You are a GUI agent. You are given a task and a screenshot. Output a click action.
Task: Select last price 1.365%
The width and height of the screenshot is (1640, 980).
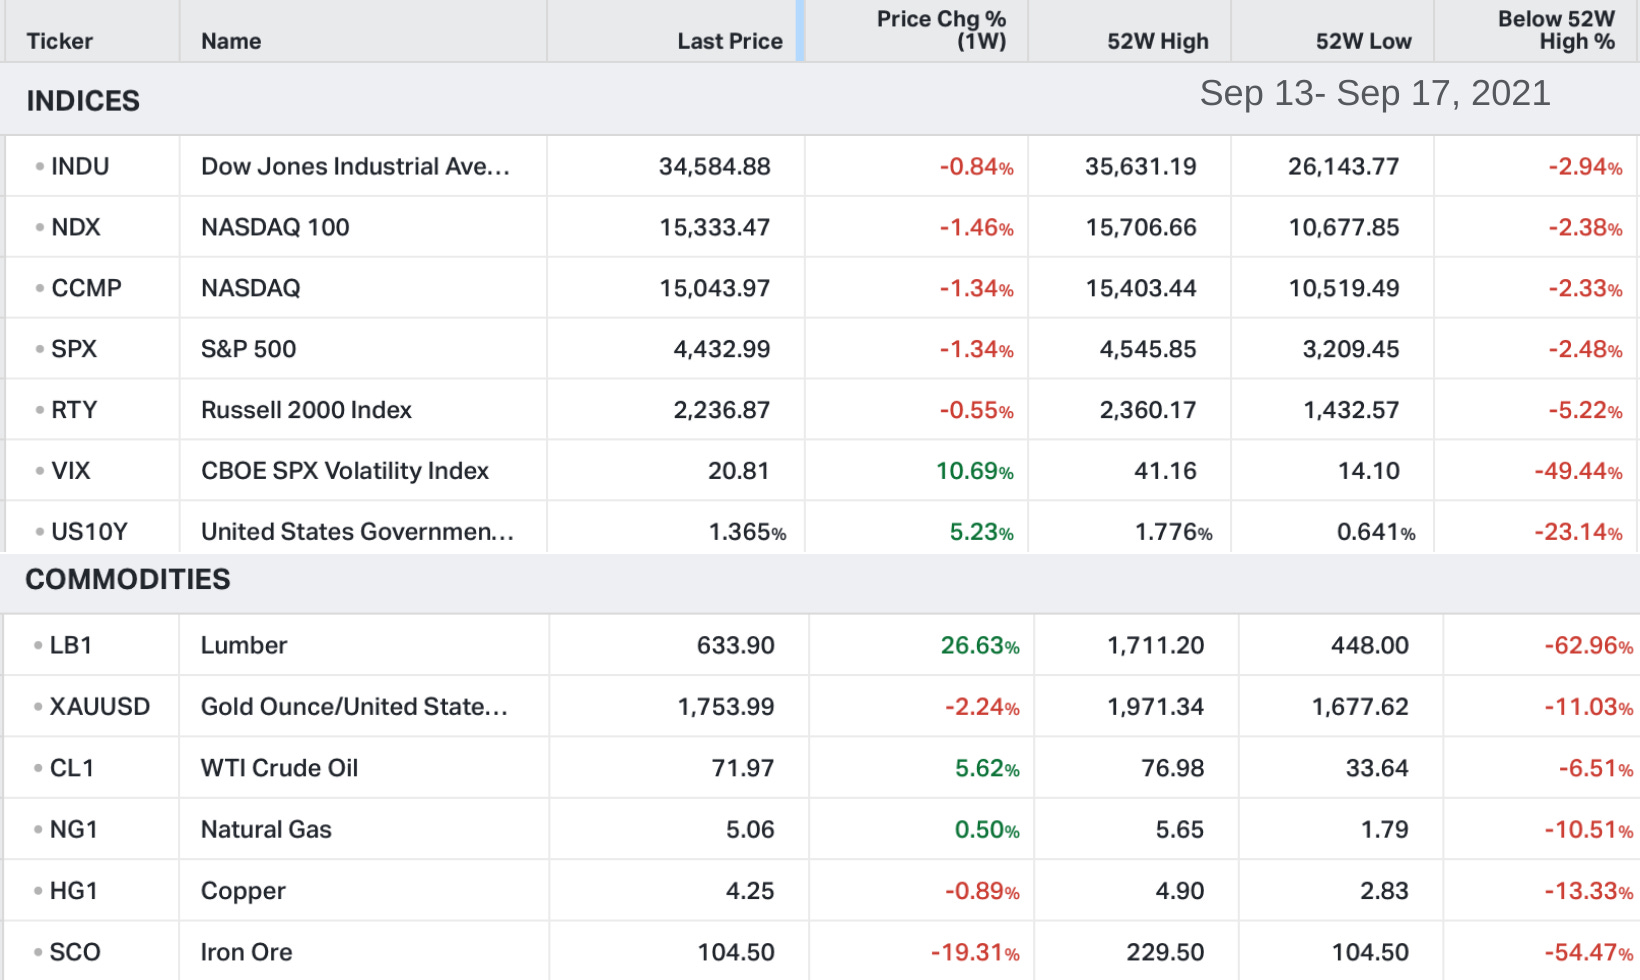coord(747,532)
